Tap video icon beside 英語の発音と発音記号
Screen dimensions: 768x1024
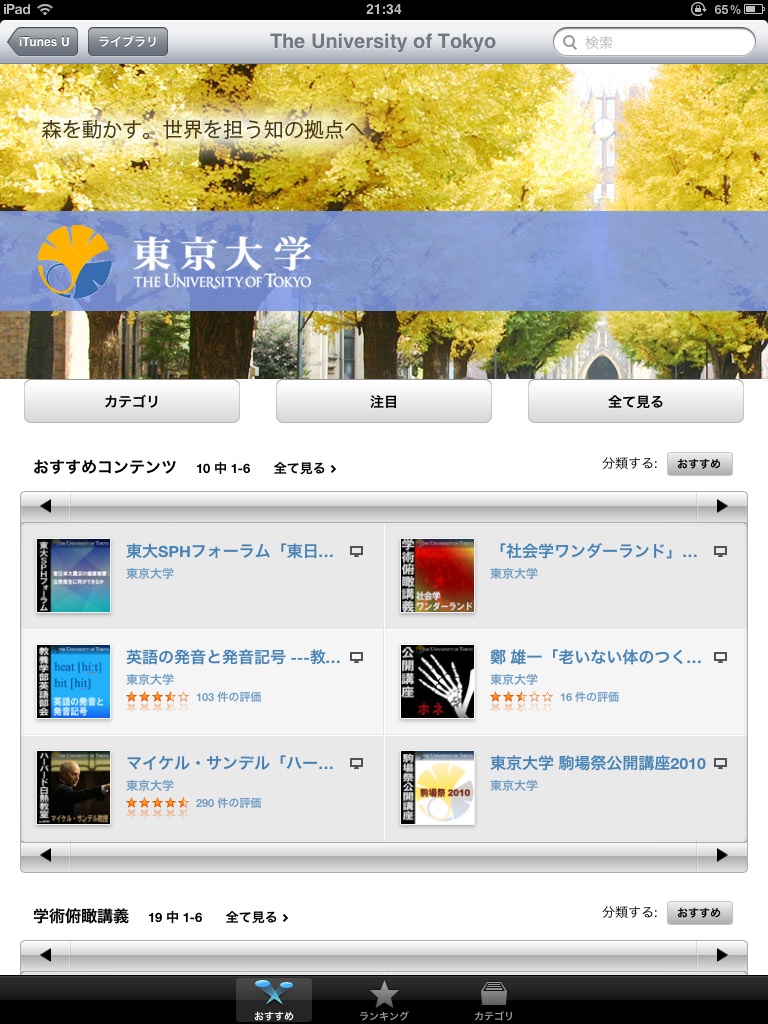[356, 658]
